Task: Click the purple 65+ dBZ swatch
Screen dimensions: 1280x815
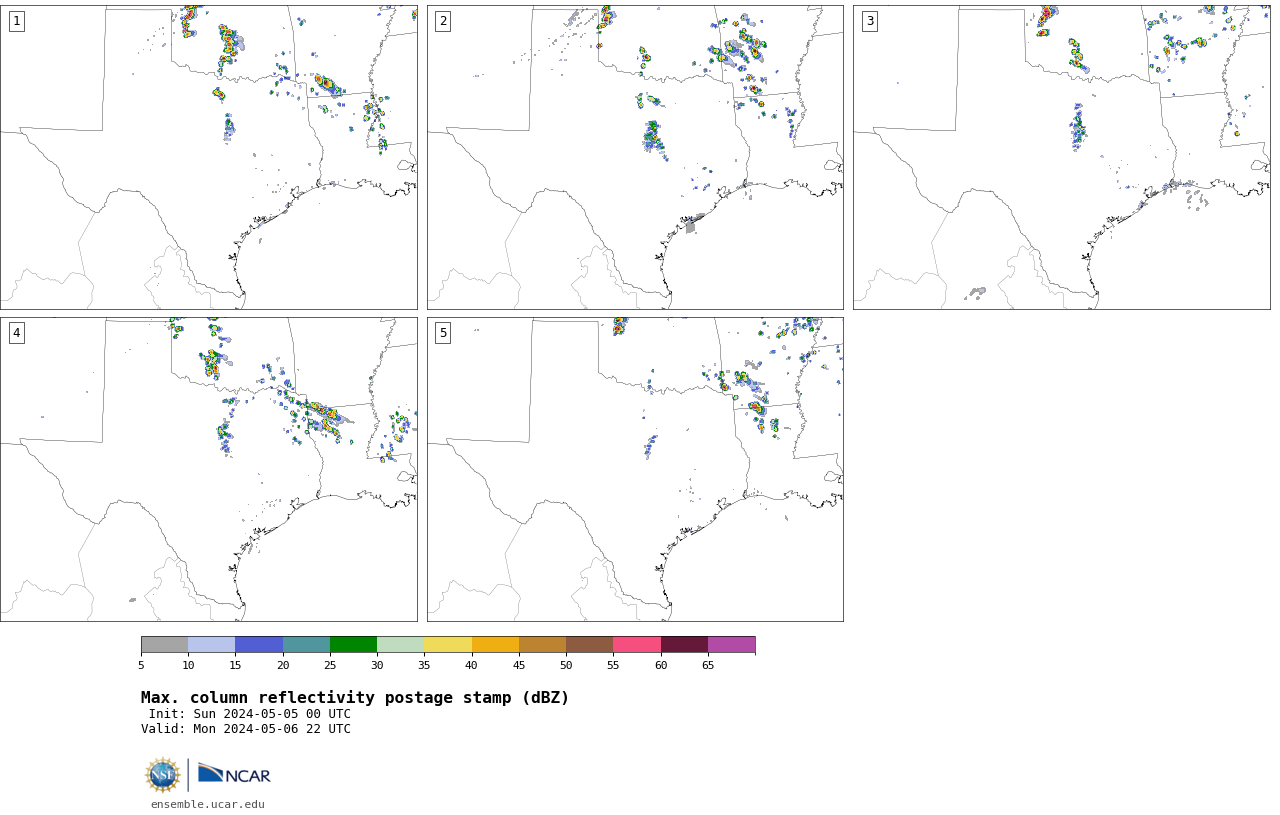Action: pos(732,644)
